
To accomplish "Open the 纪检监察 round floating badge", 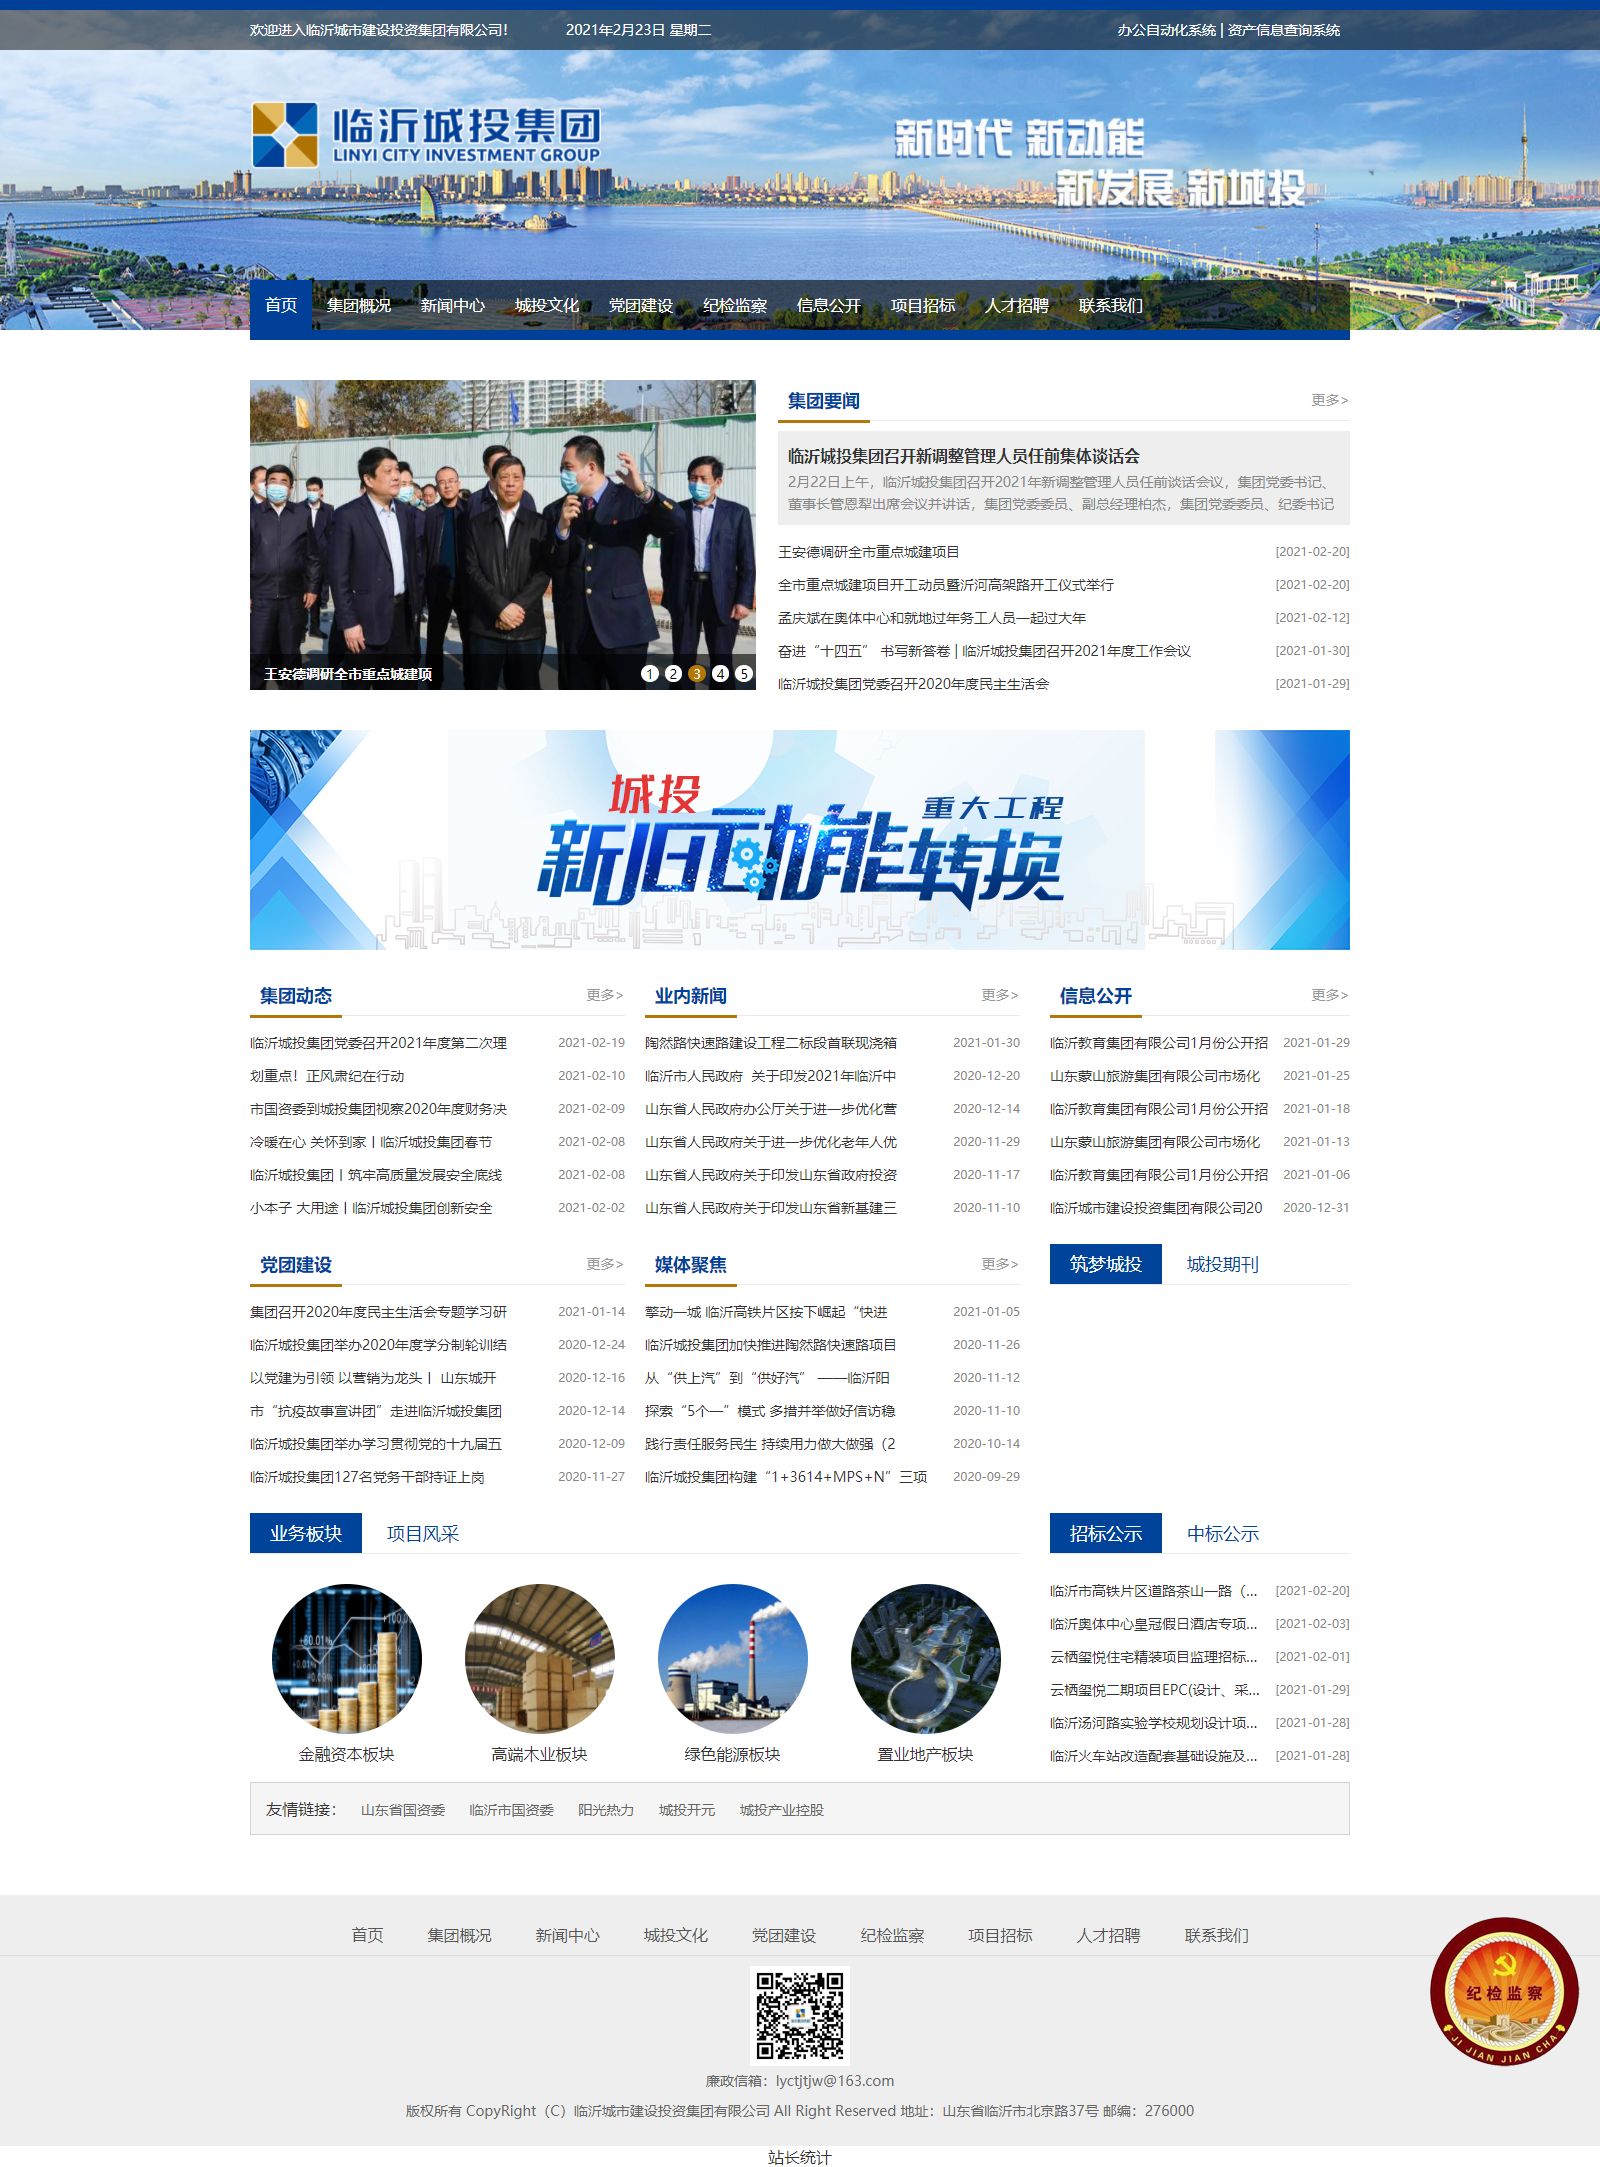I will [1504, 1991].
